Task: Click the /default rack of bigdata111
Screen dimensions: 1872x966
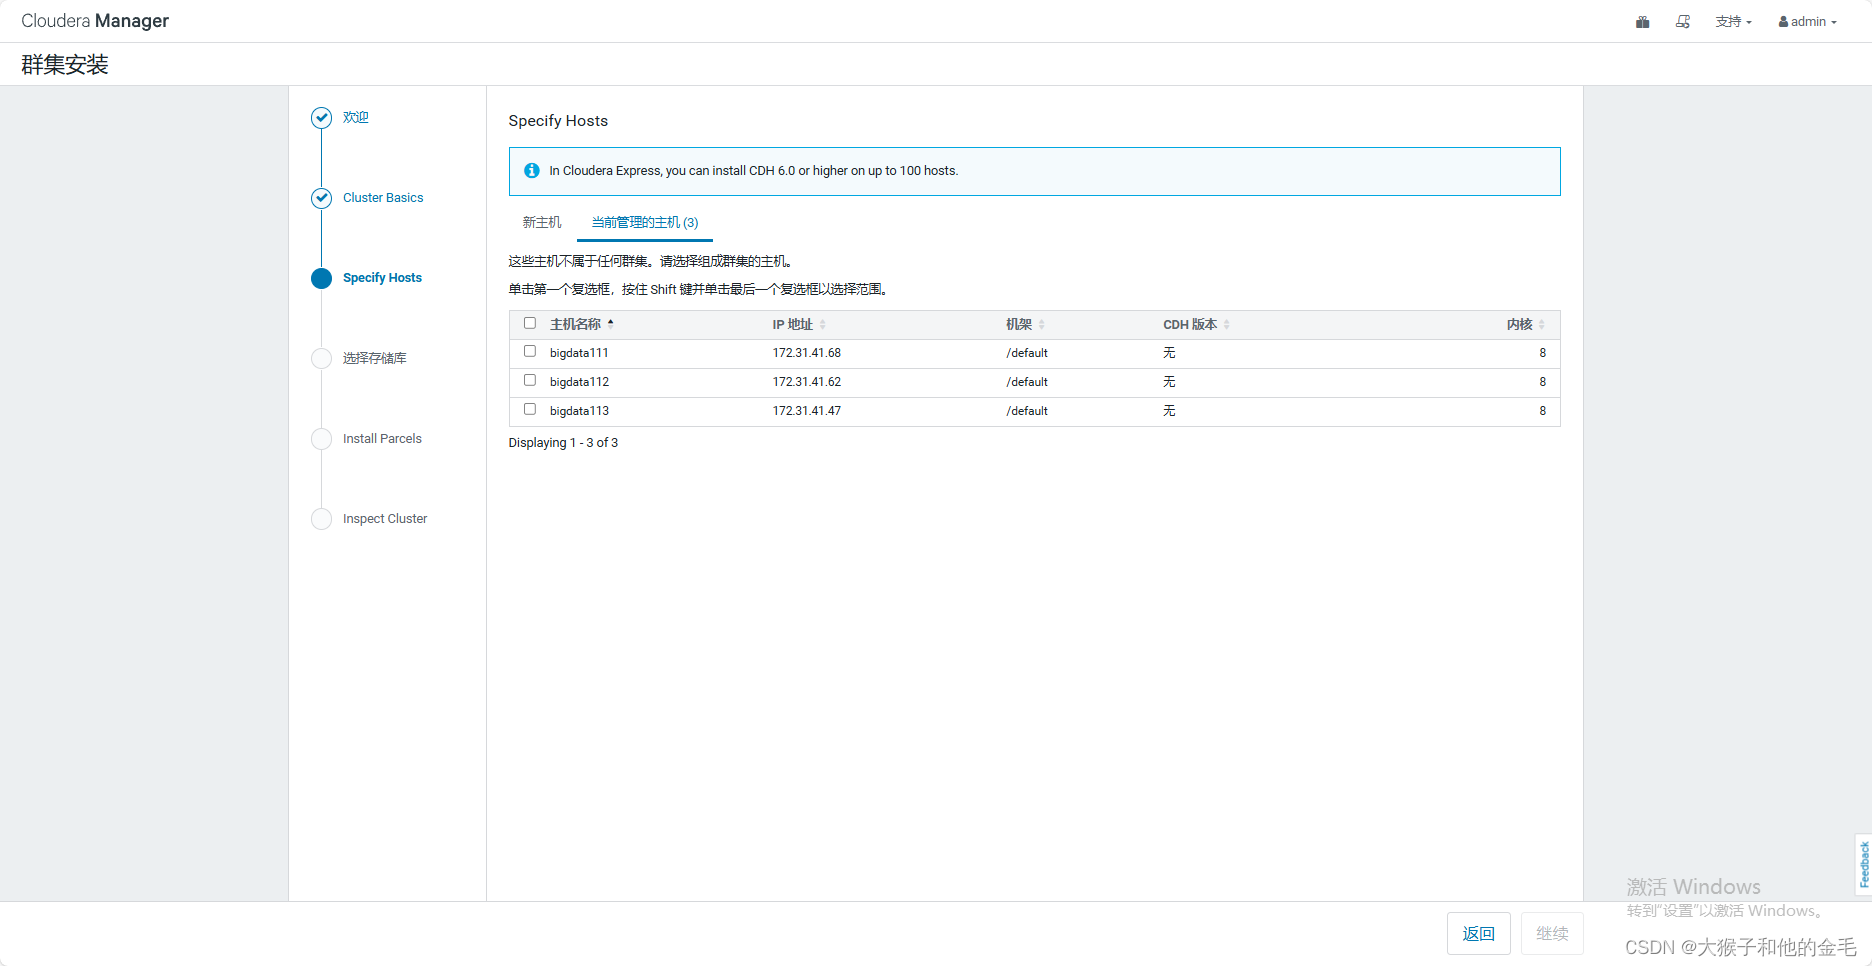Action: tap(1027, 353)
